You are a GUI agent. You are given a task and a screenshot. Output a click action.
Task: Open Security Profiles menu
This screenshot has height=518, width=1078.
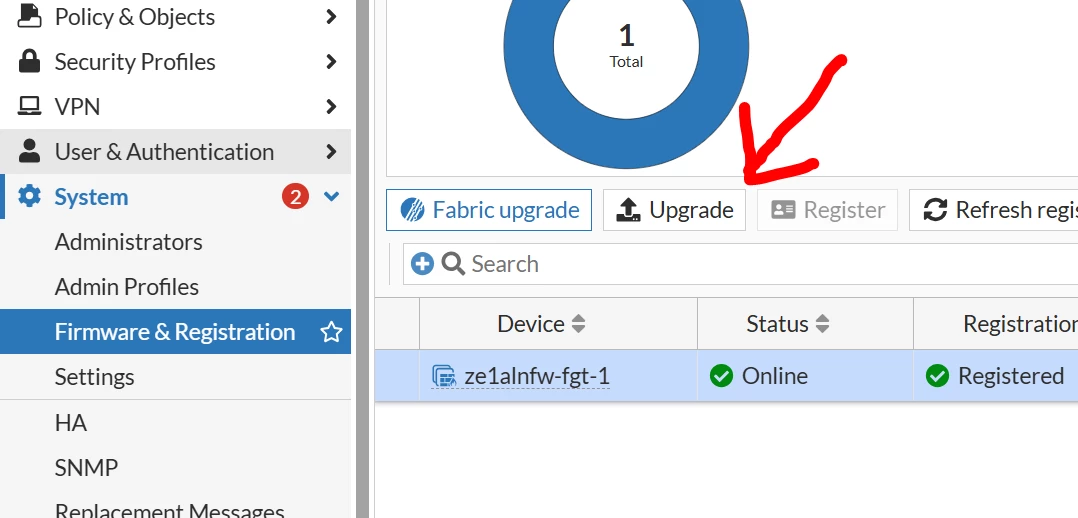pyautogui.click(x=175, y=62)
